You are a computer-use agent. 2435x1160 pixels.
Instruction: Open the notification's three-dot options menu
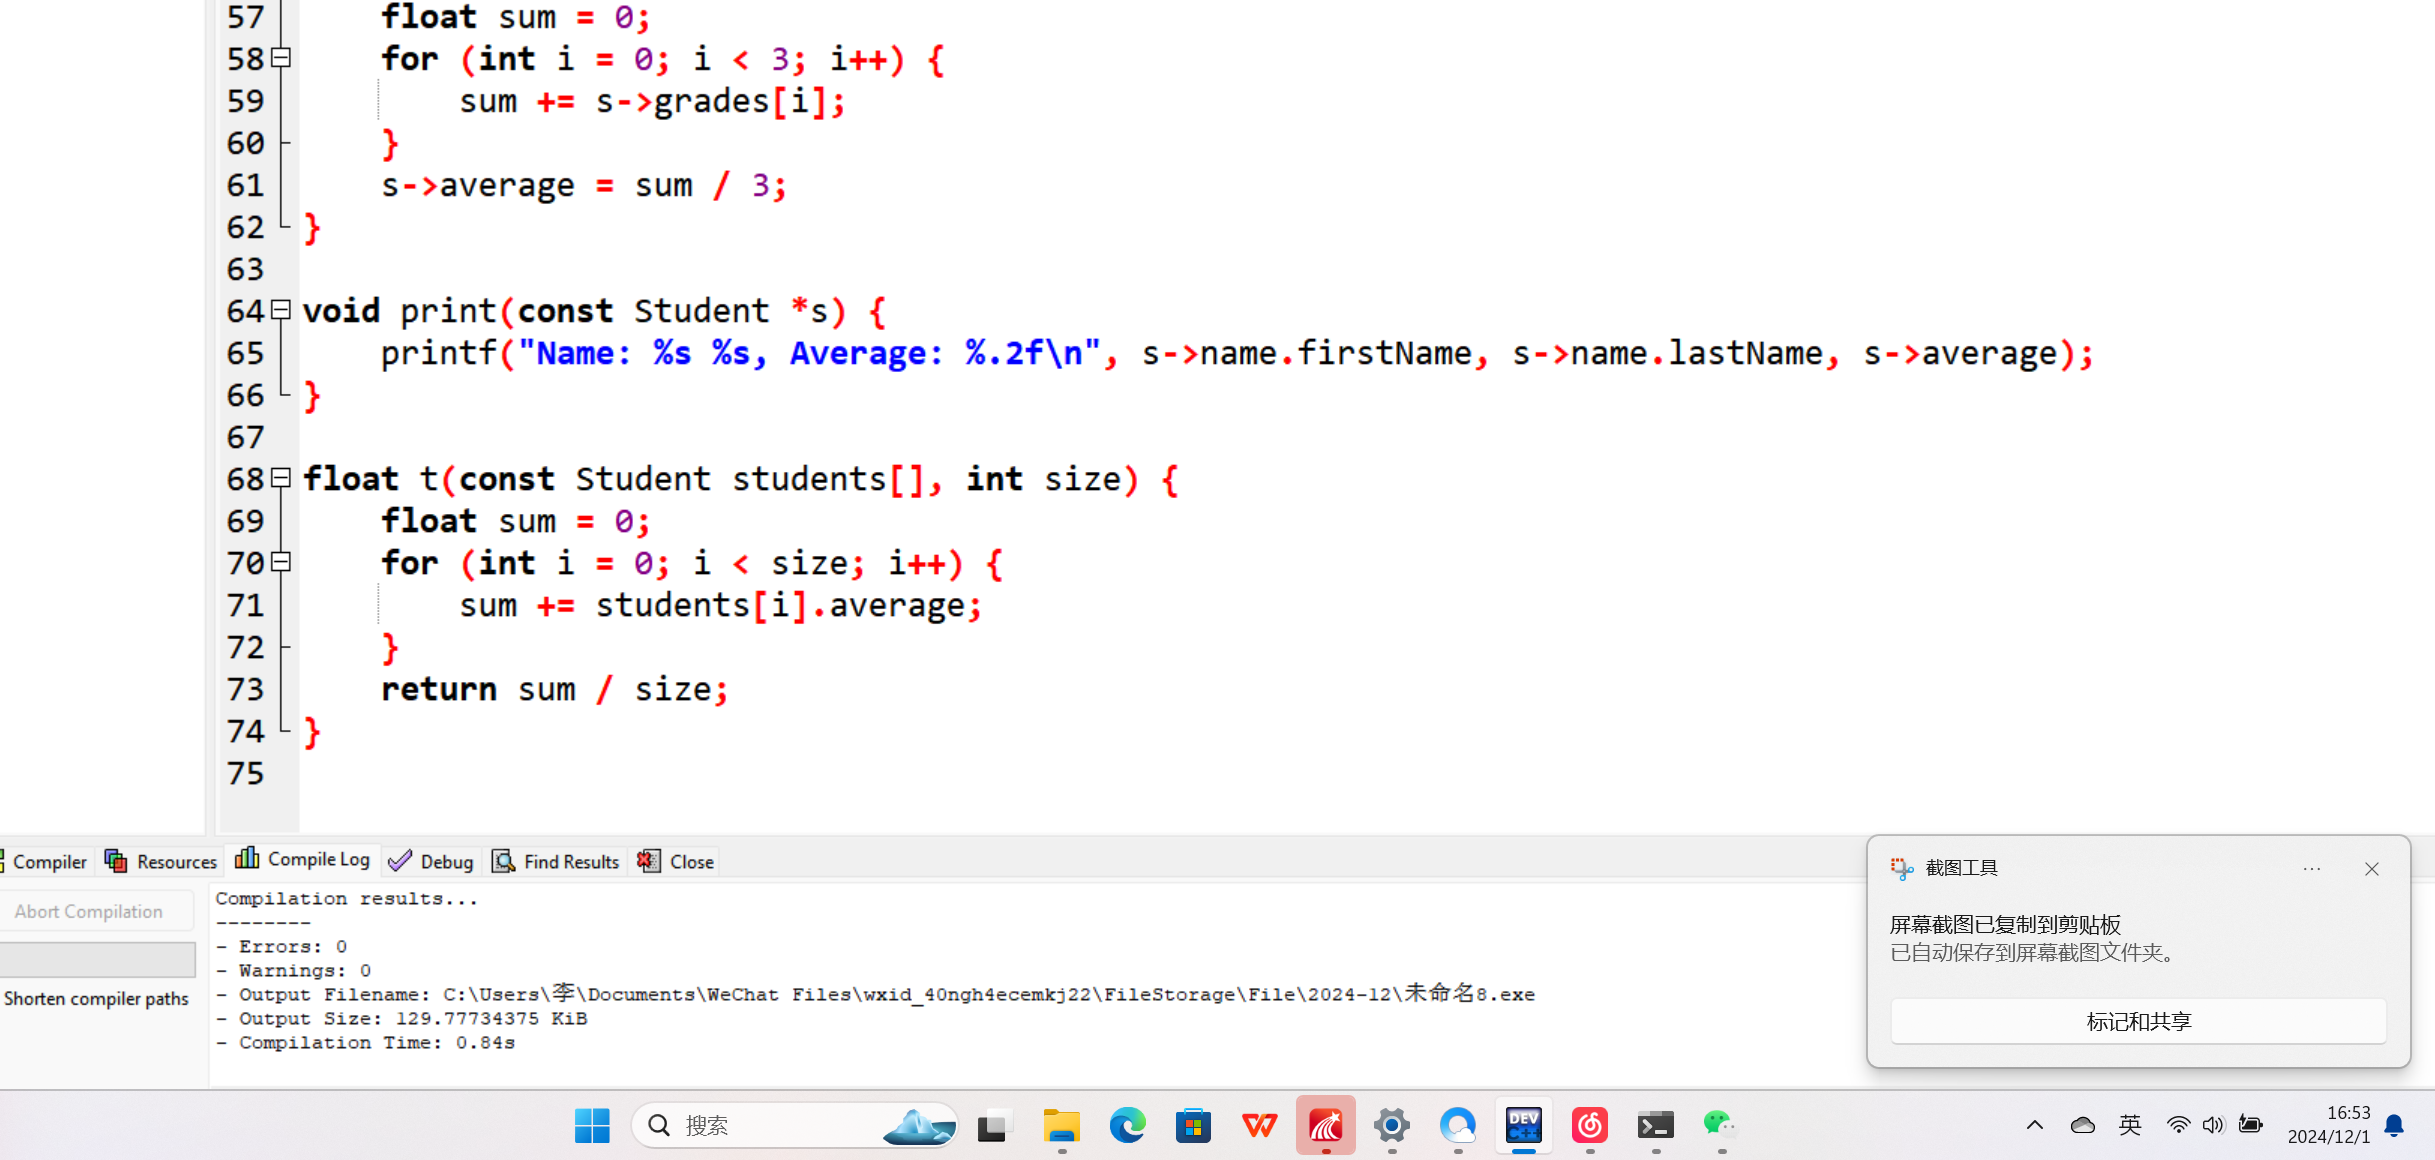2311,868
